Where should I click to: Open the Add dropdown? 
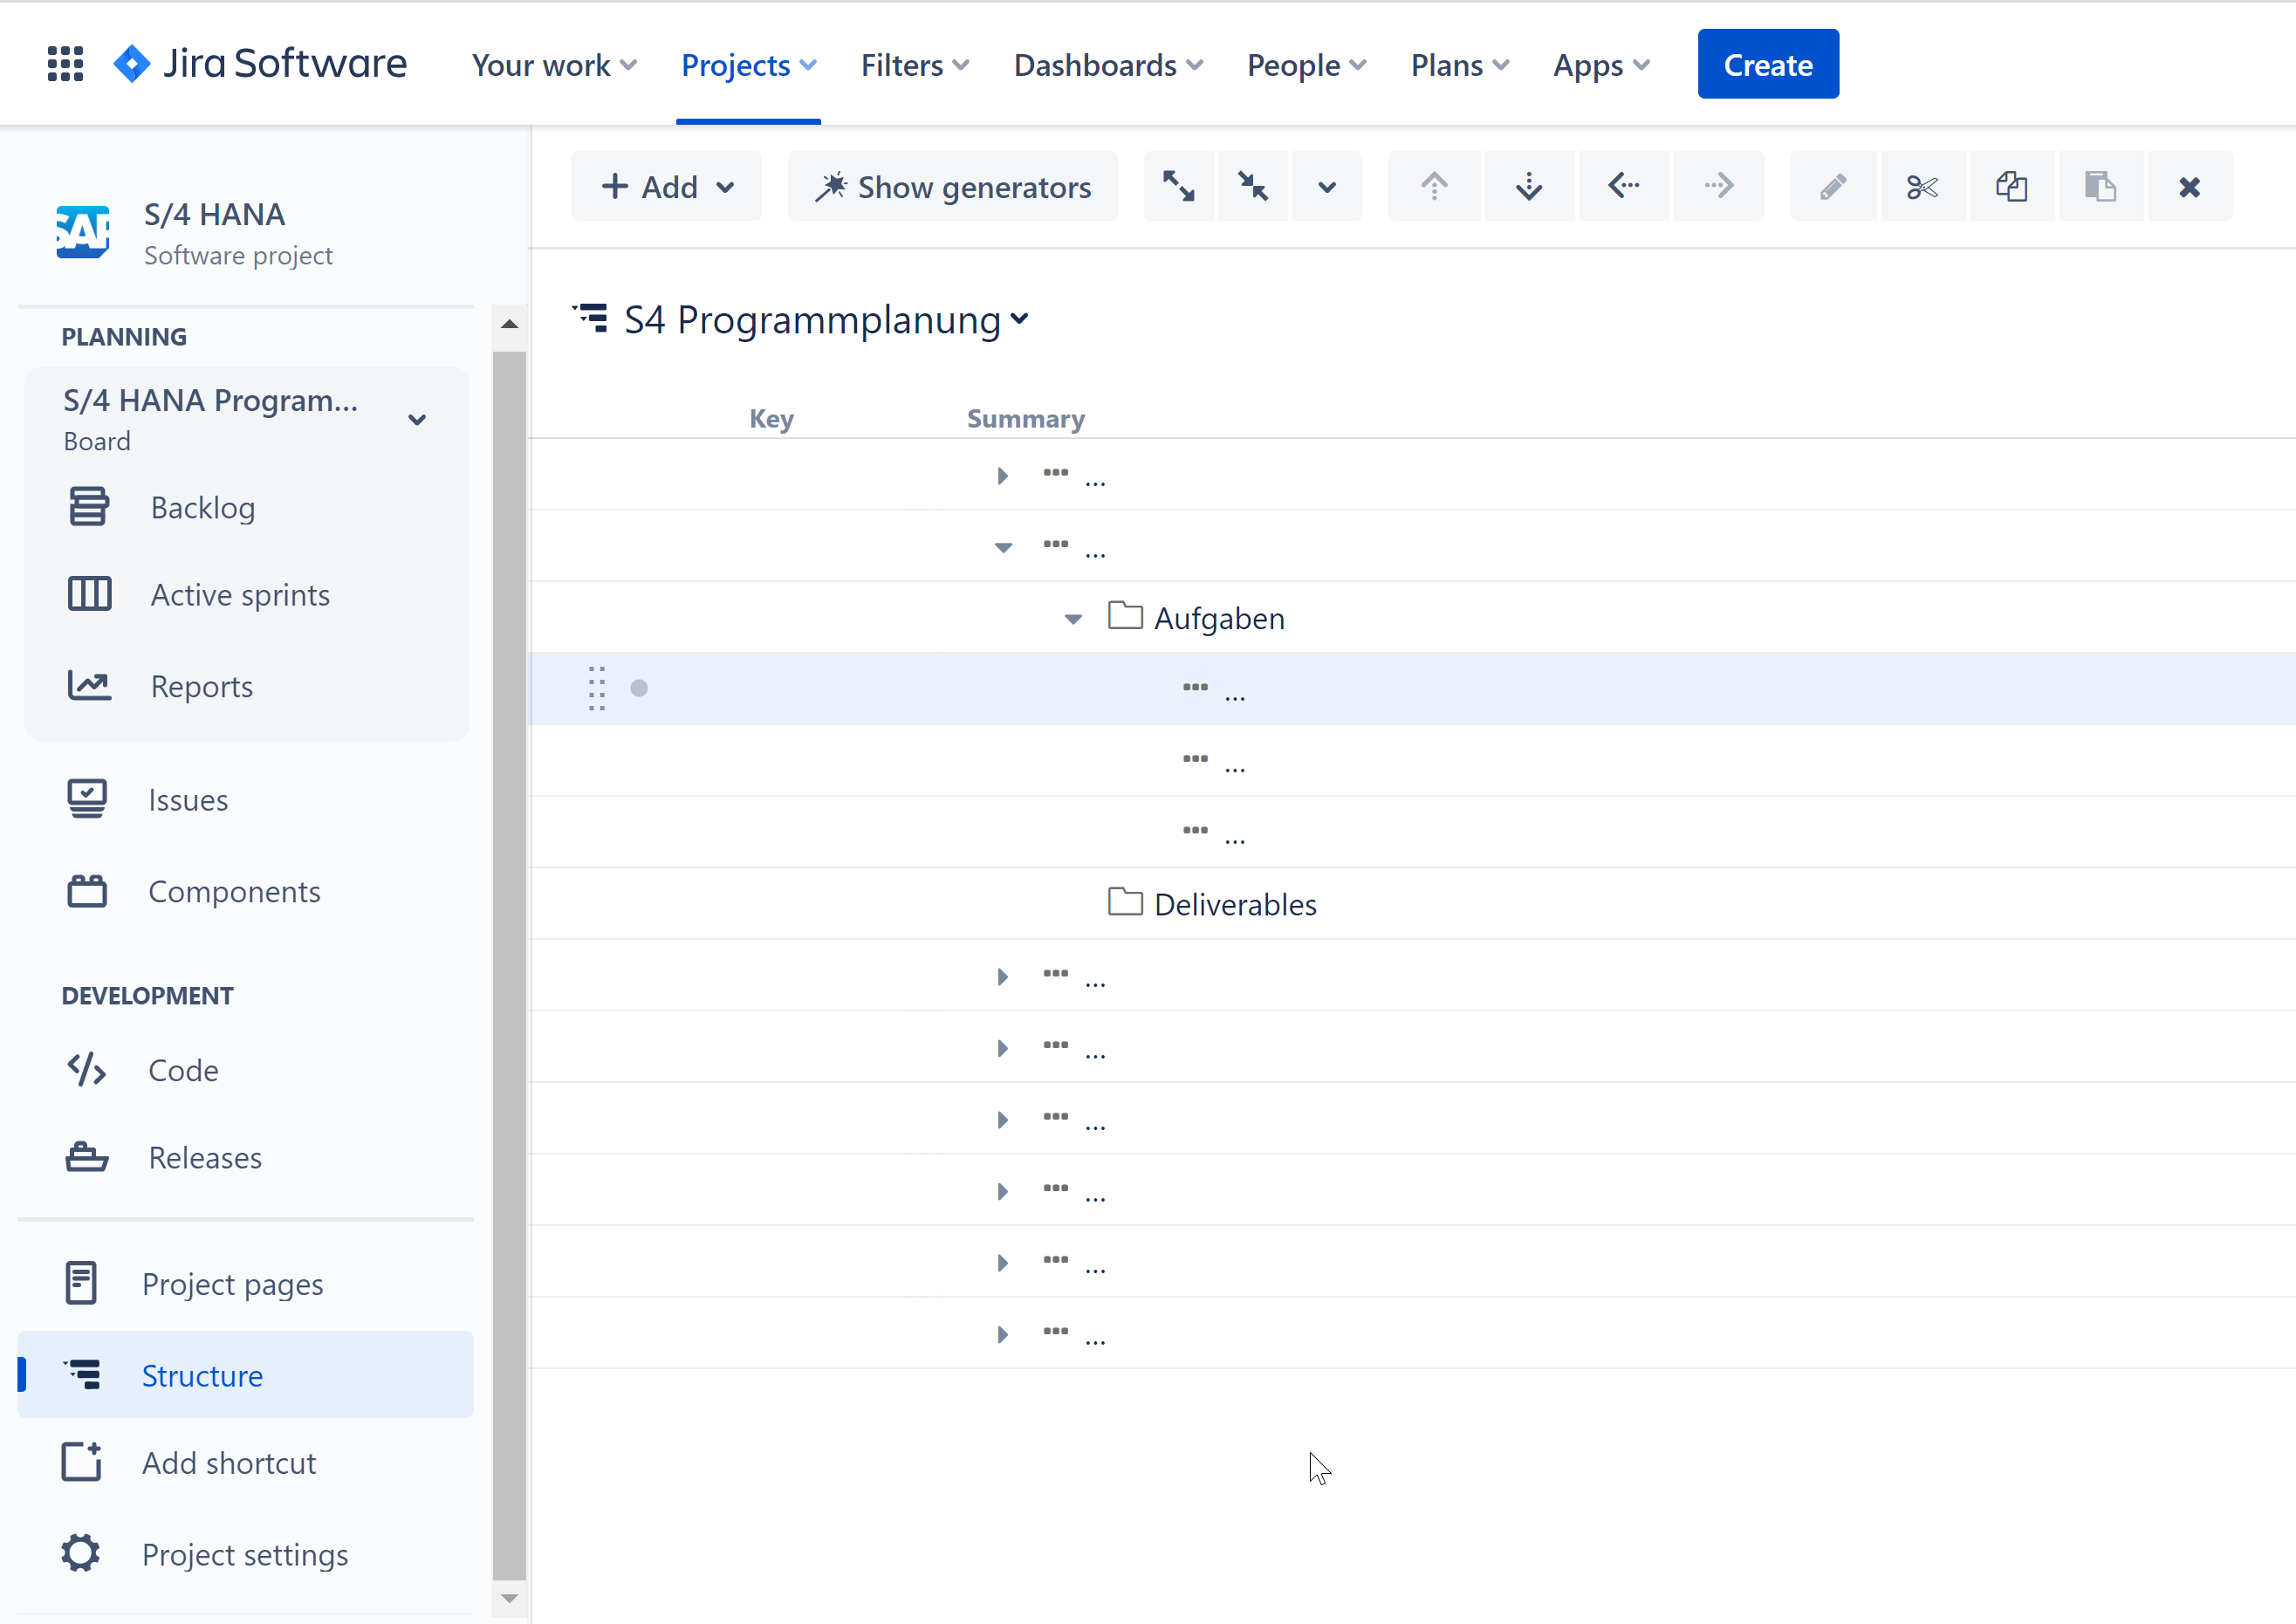point(667,186)
